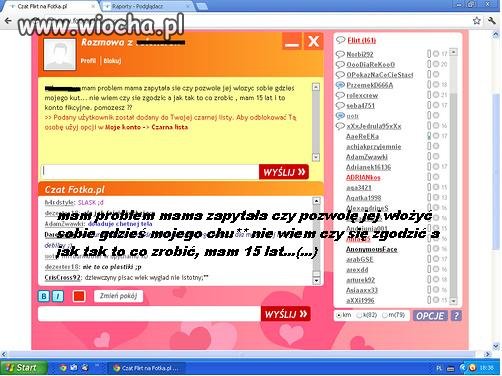The image size is (502, 376).
Task: Open browser wrench settings menu
Action: coord(492,21)
